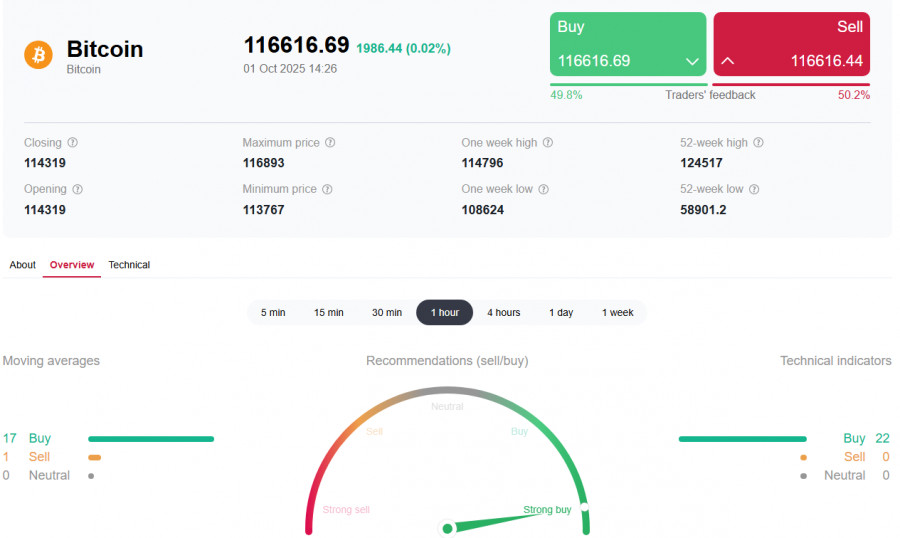Click the red Sell 116616.44 button
Image resolution: width=900 pixels, height=538 pixels.
point(792,44)
